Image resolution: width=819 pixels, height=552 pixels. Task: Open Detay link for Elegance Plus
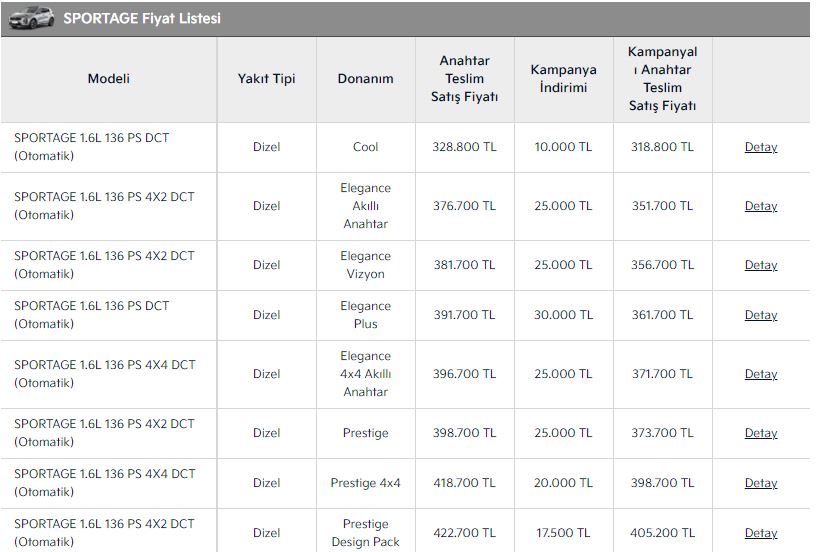tap(761, 315)
